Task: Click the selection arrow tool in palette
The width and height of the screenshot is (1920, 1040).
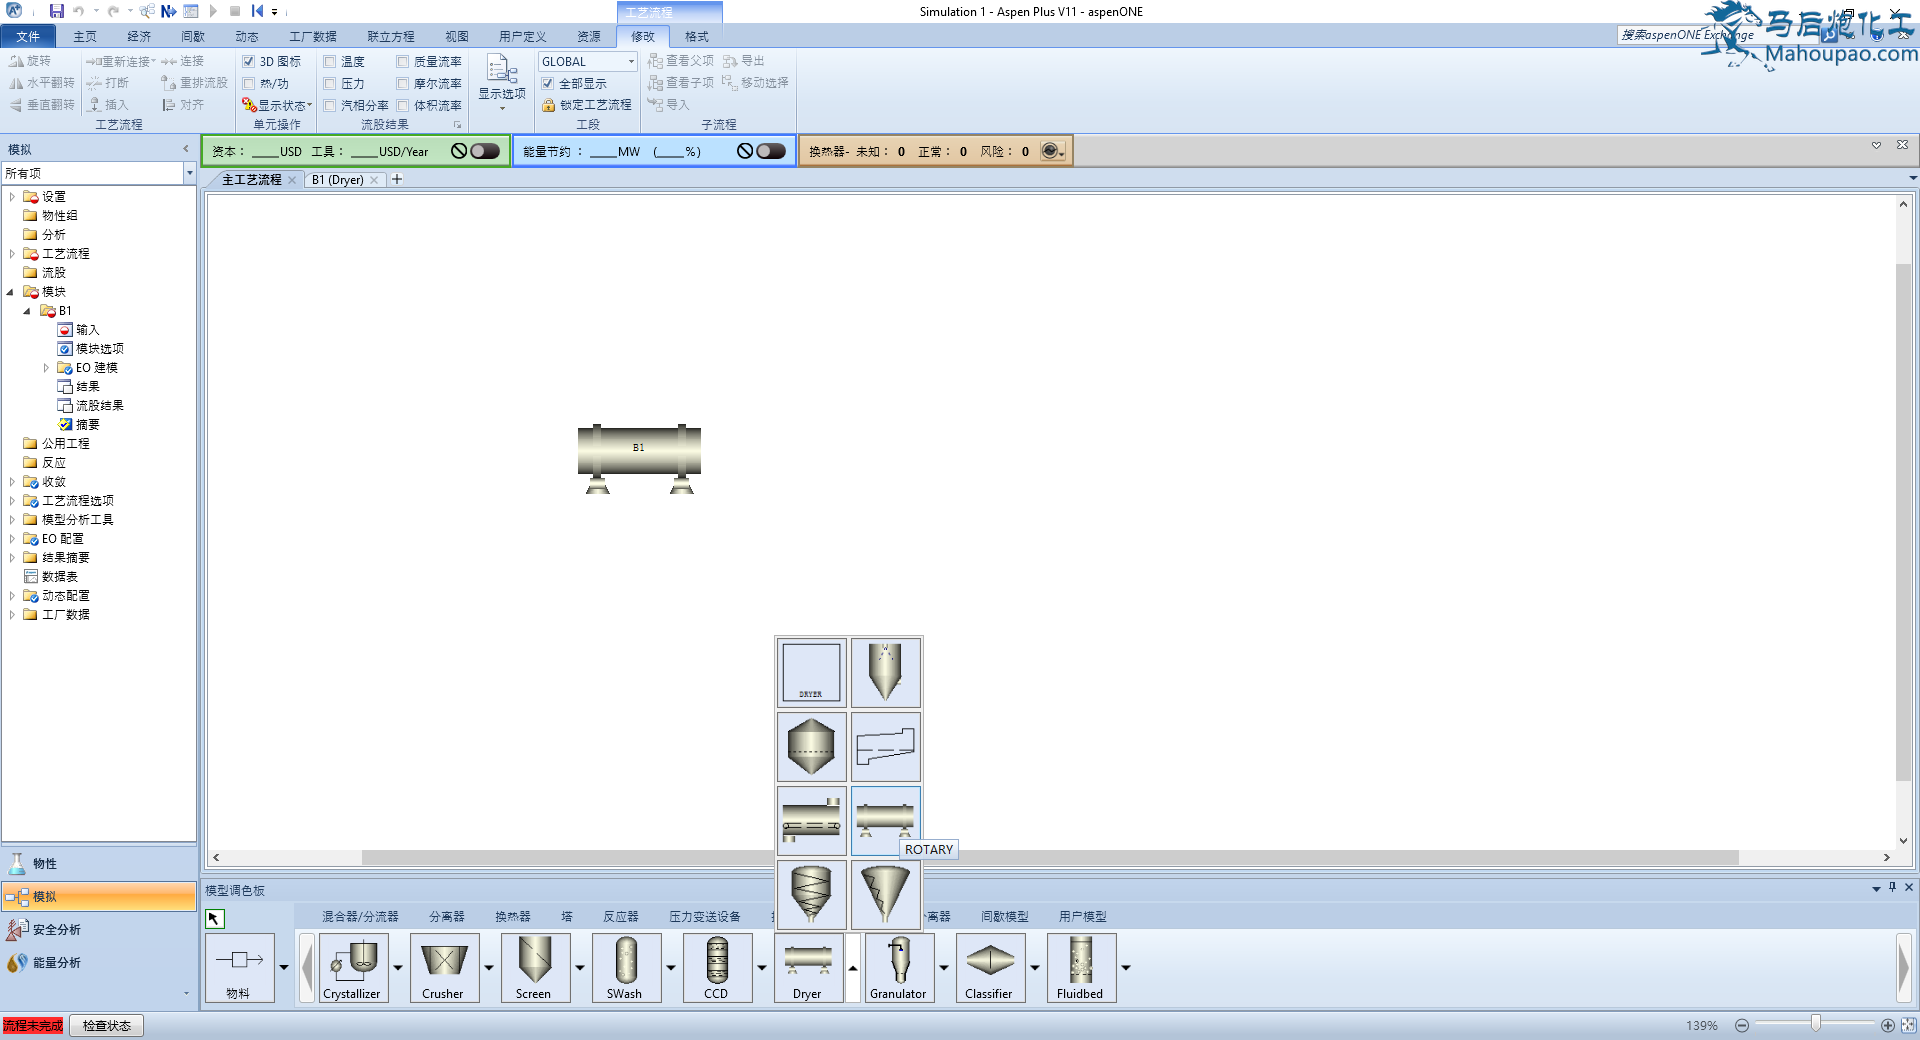Action: [x=215, y=918]
